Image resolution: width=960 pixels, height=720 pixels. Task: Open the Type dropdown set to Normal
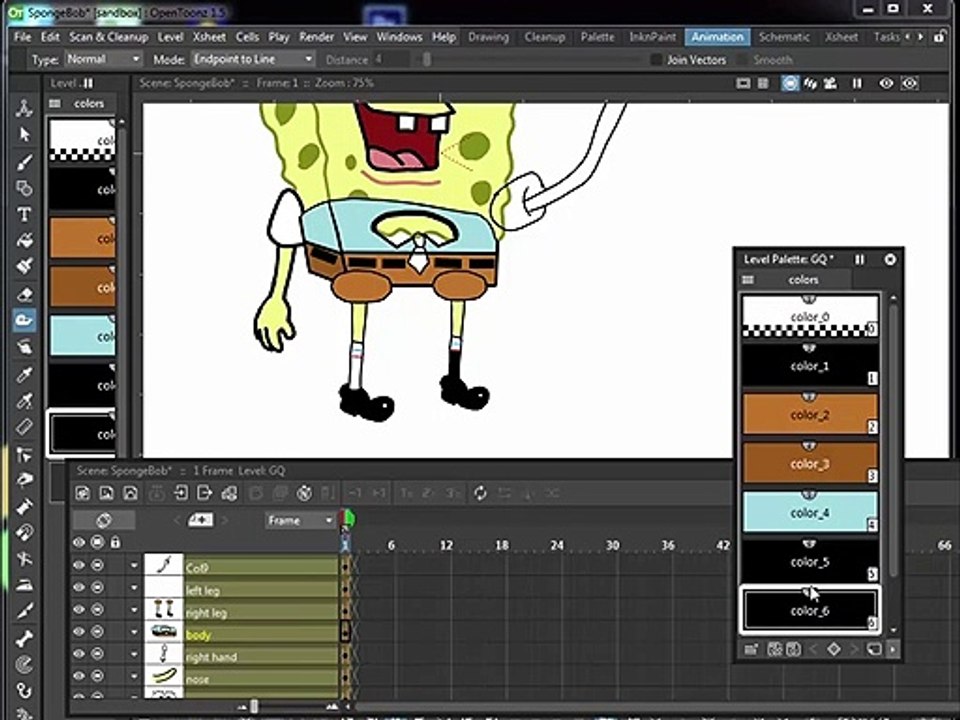103,59
